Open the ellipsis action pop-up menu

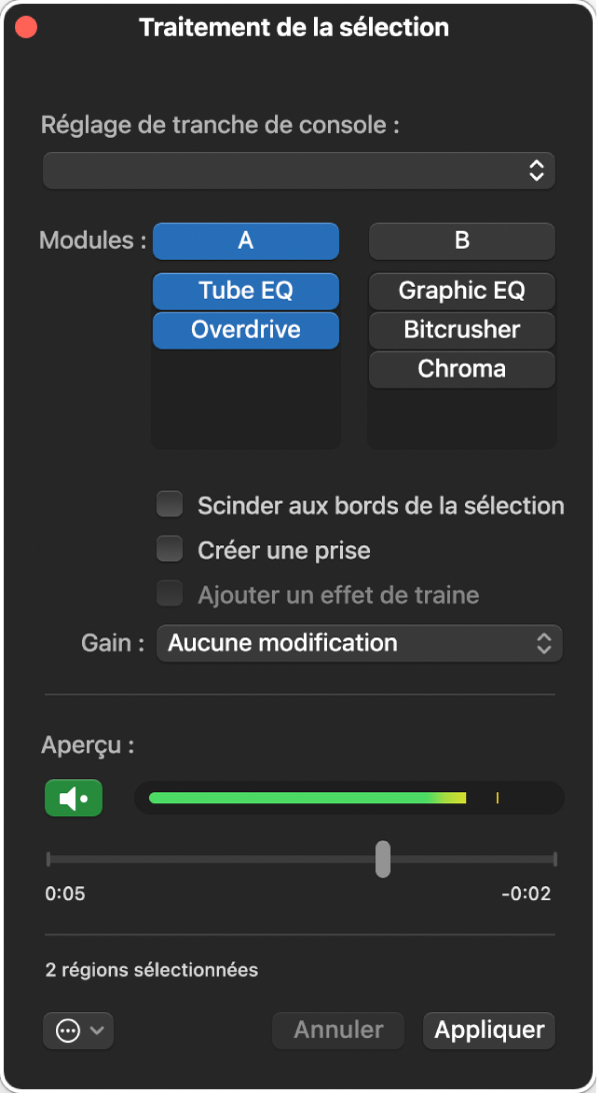(77, 1031)
